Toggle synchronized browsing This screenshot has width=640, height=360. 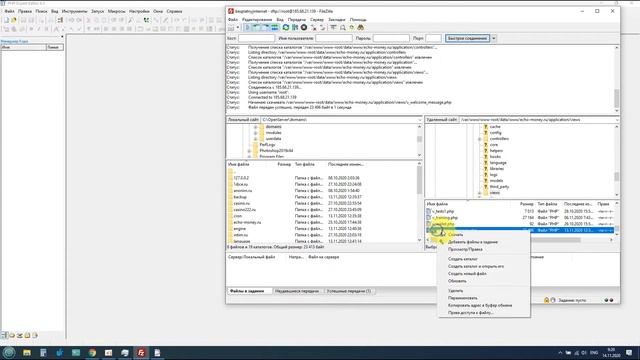click(x=352, y=28)
